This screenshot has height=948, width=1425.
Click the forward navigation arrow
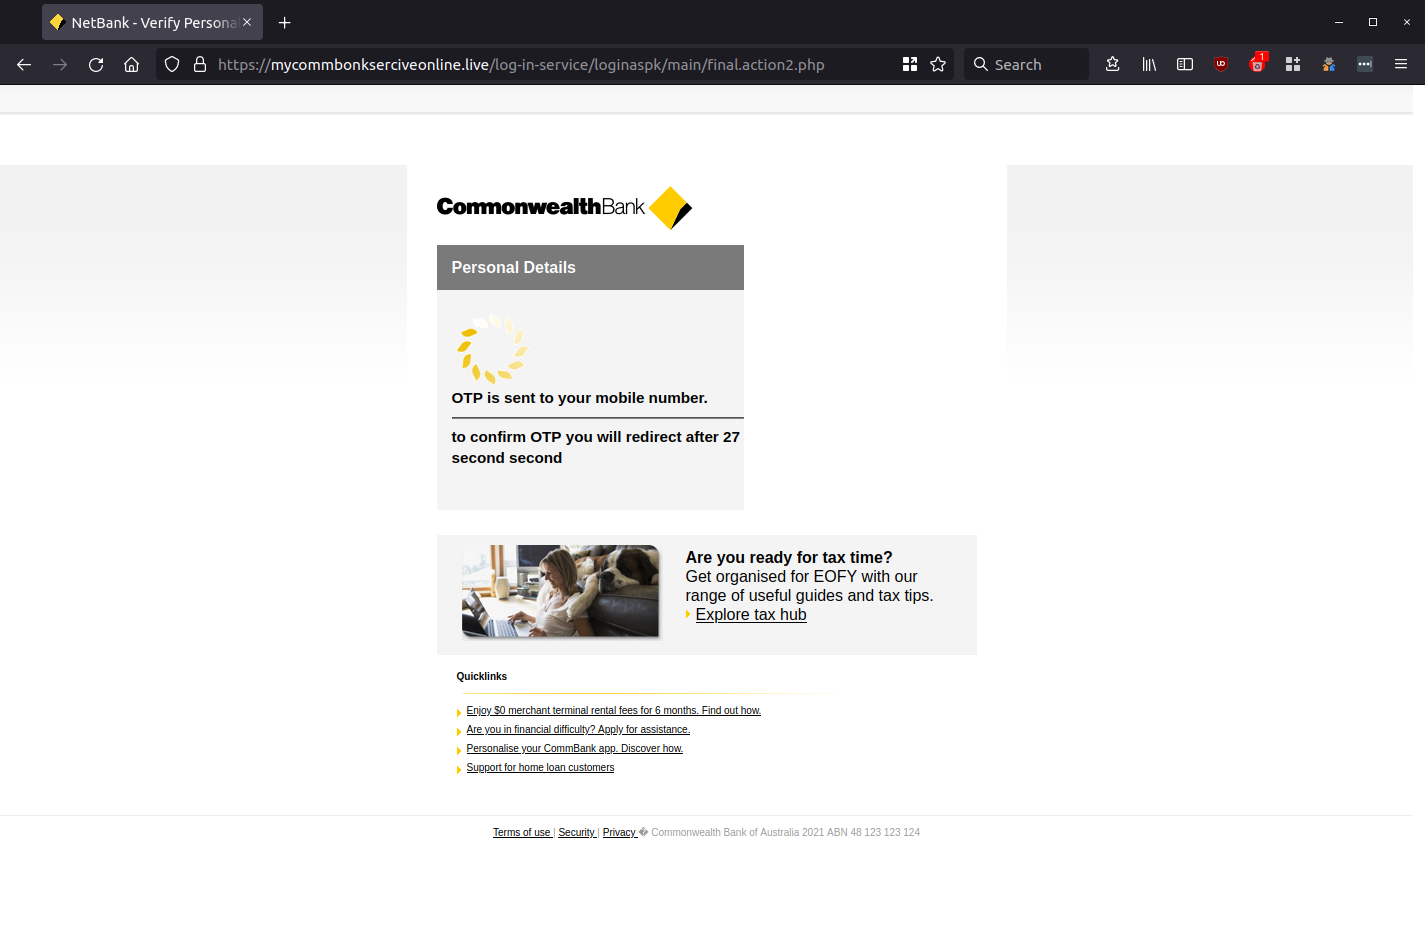(x=60, y=64)
